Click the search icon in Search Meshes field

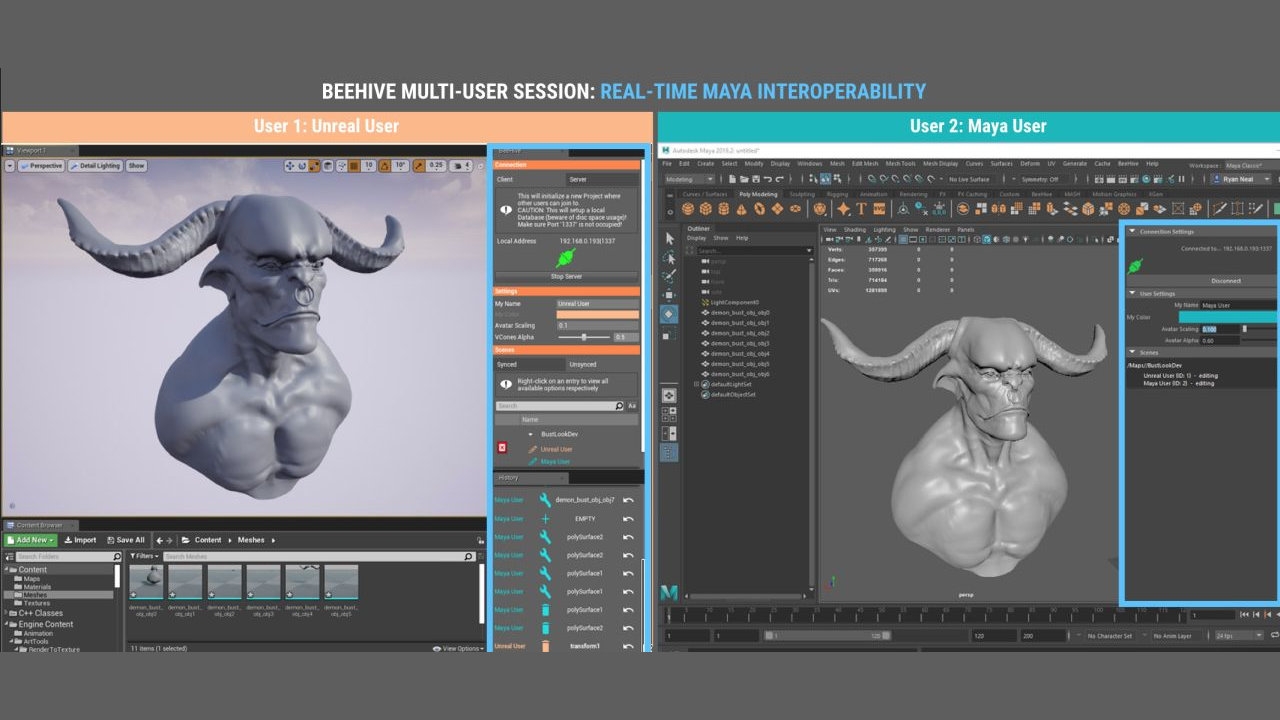click(x=468, y=556)
